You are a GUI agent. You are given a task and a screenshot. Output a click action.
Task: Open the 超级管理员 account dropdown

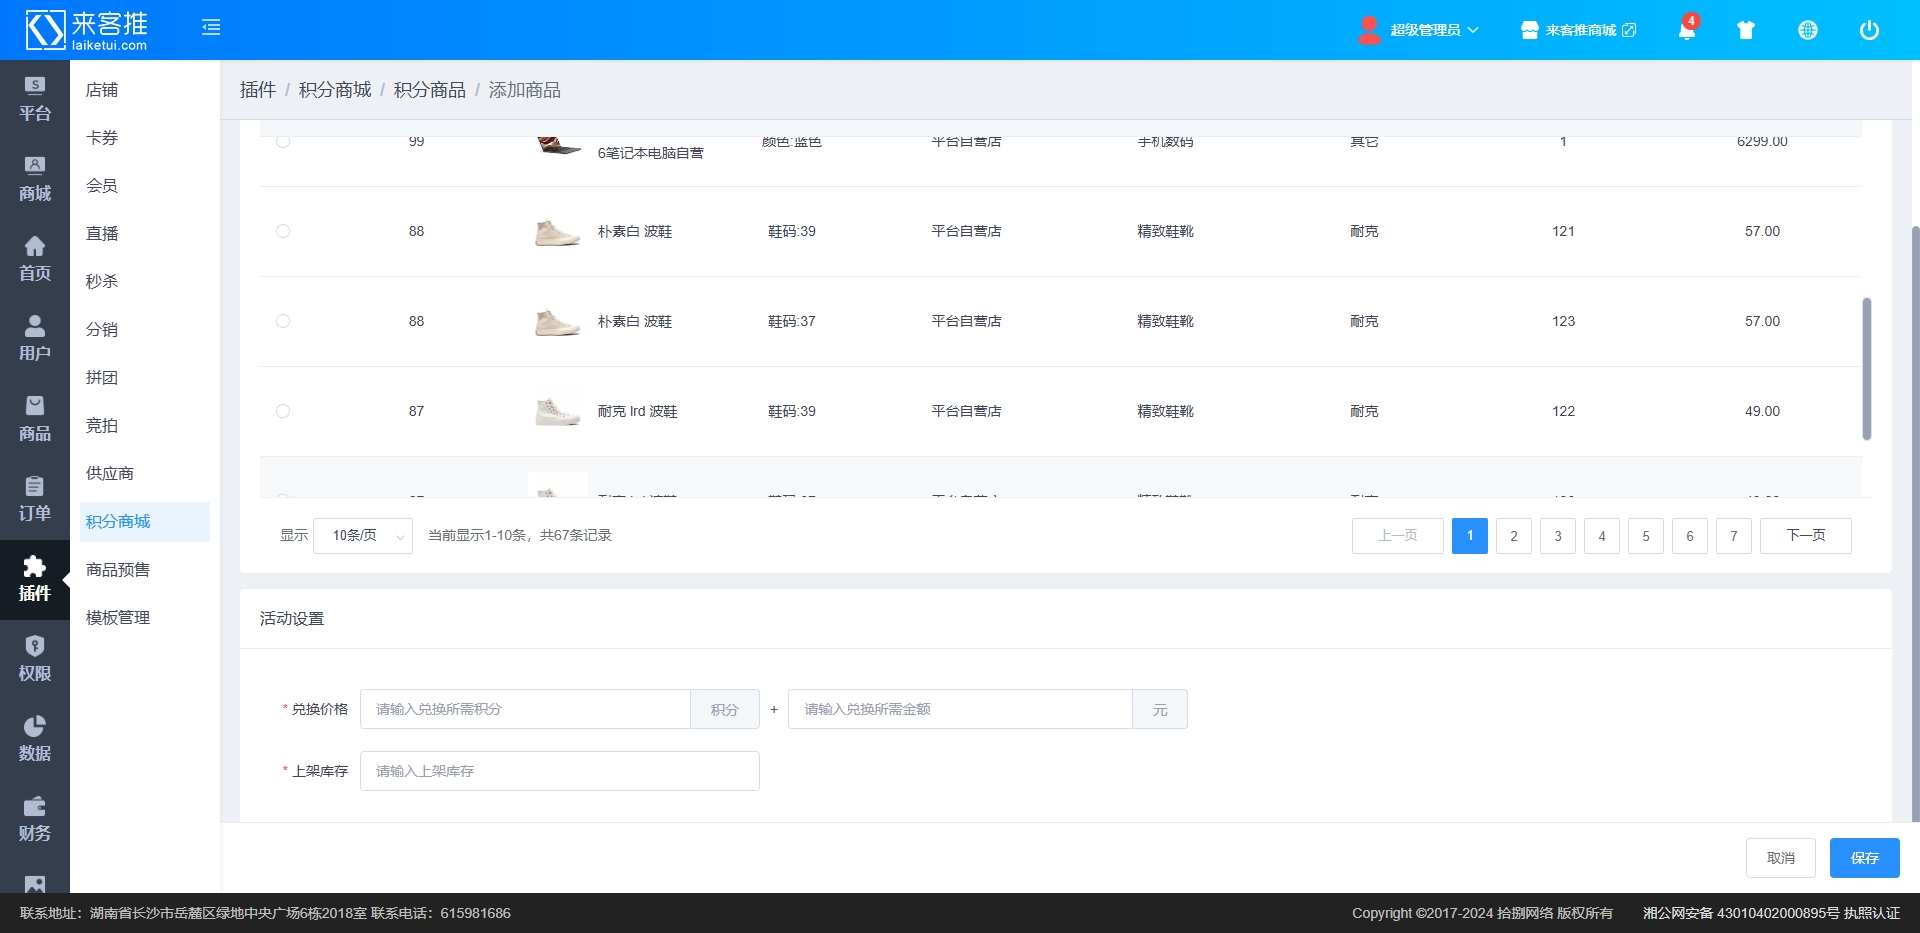[x=1420, y=30]
